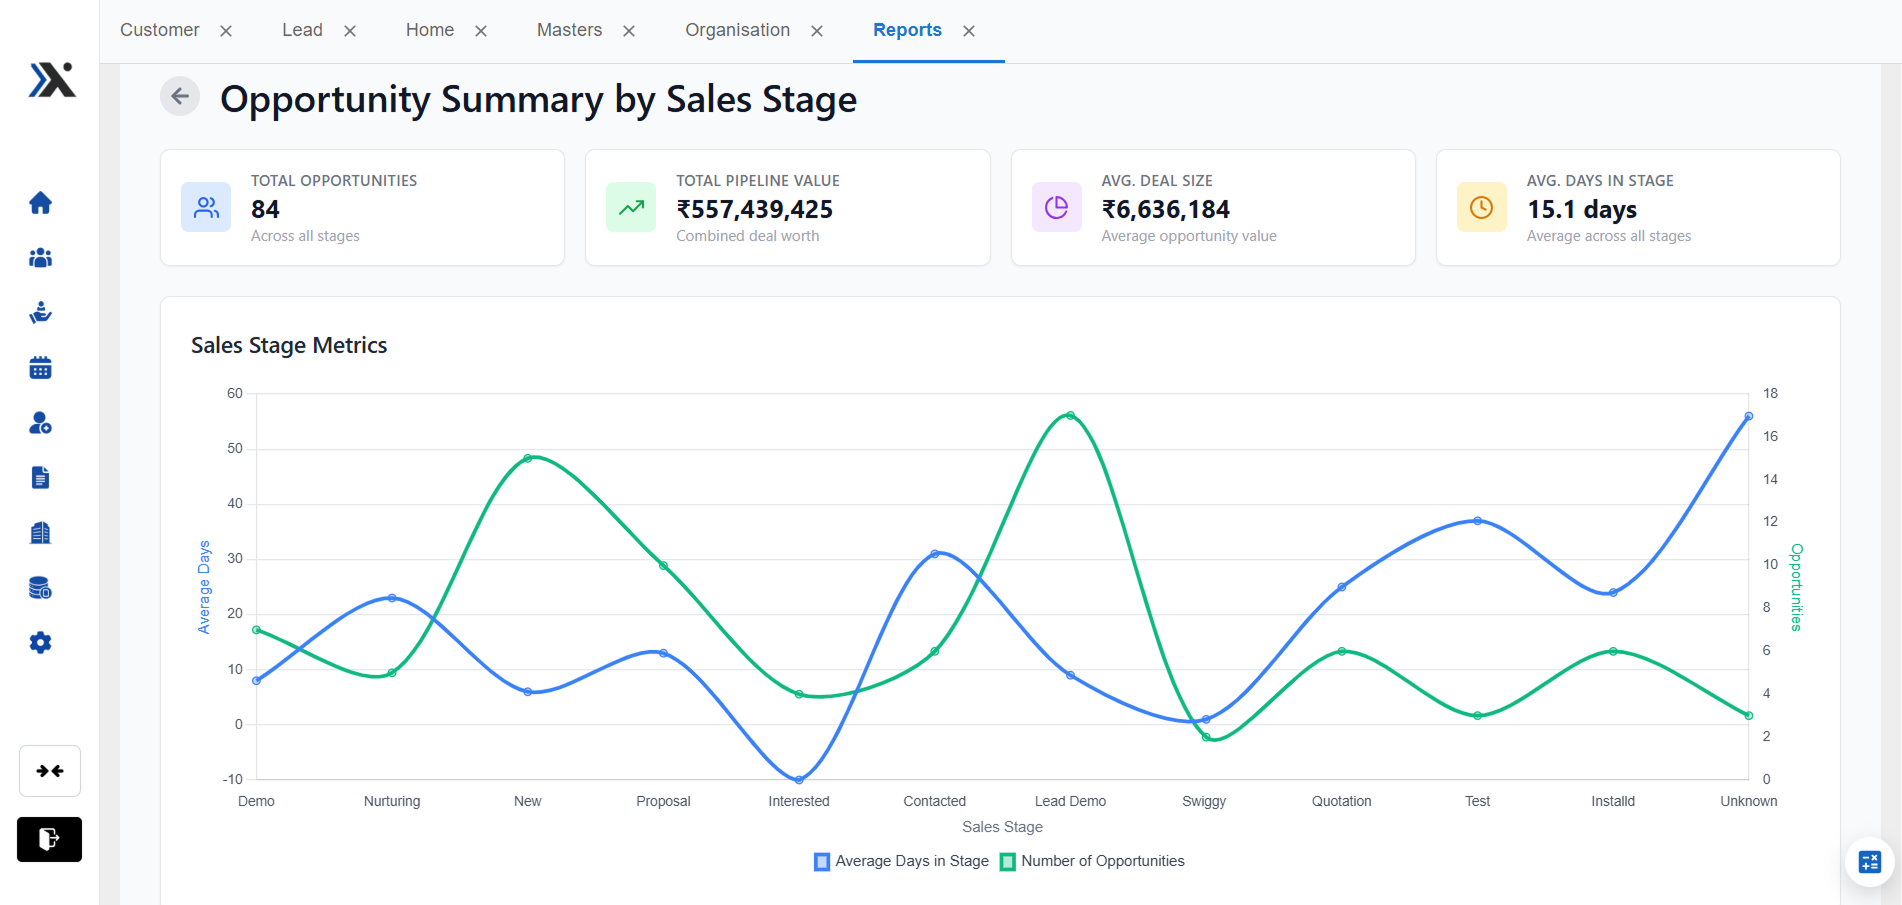Switch to the Home tab

coord(430,30)
